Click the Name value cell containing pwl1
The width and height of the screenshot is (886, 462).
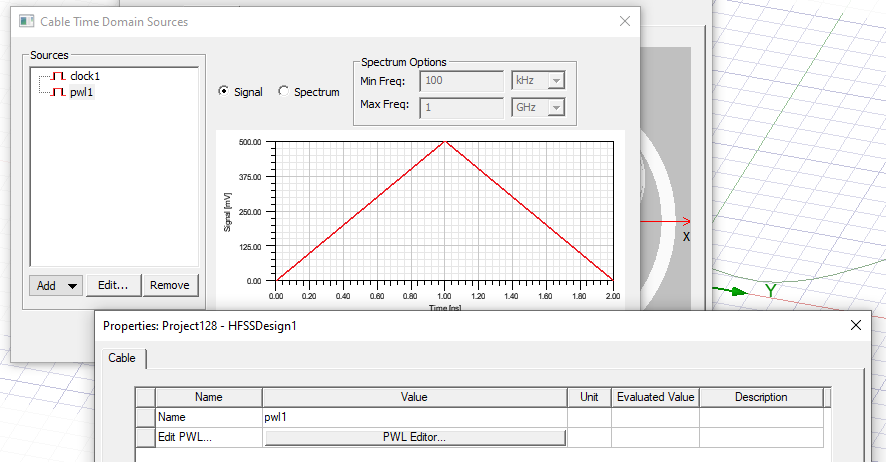point(413,417)
